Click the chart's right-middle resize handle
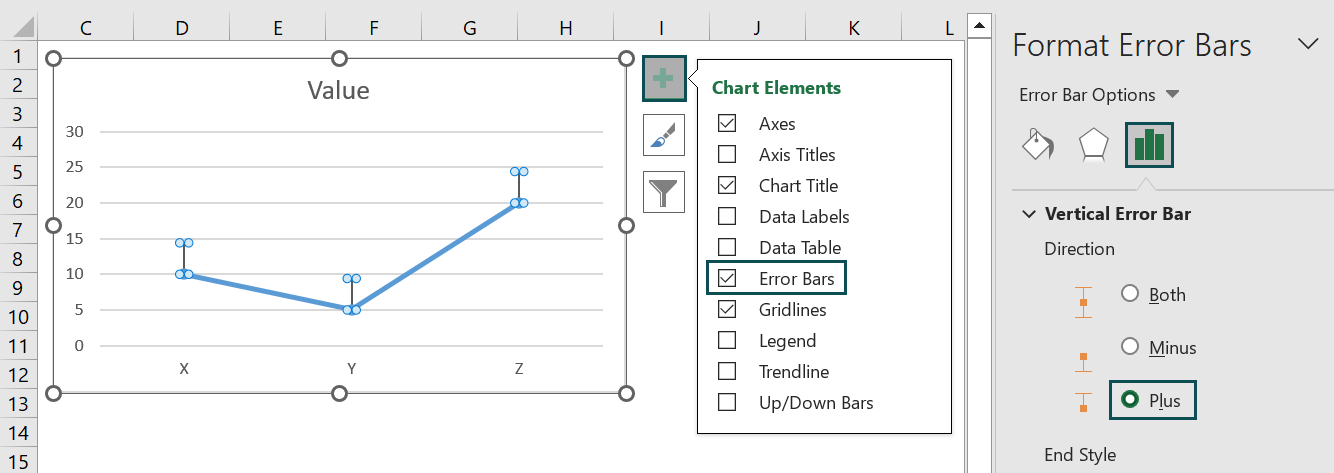 tap(627, 226)
